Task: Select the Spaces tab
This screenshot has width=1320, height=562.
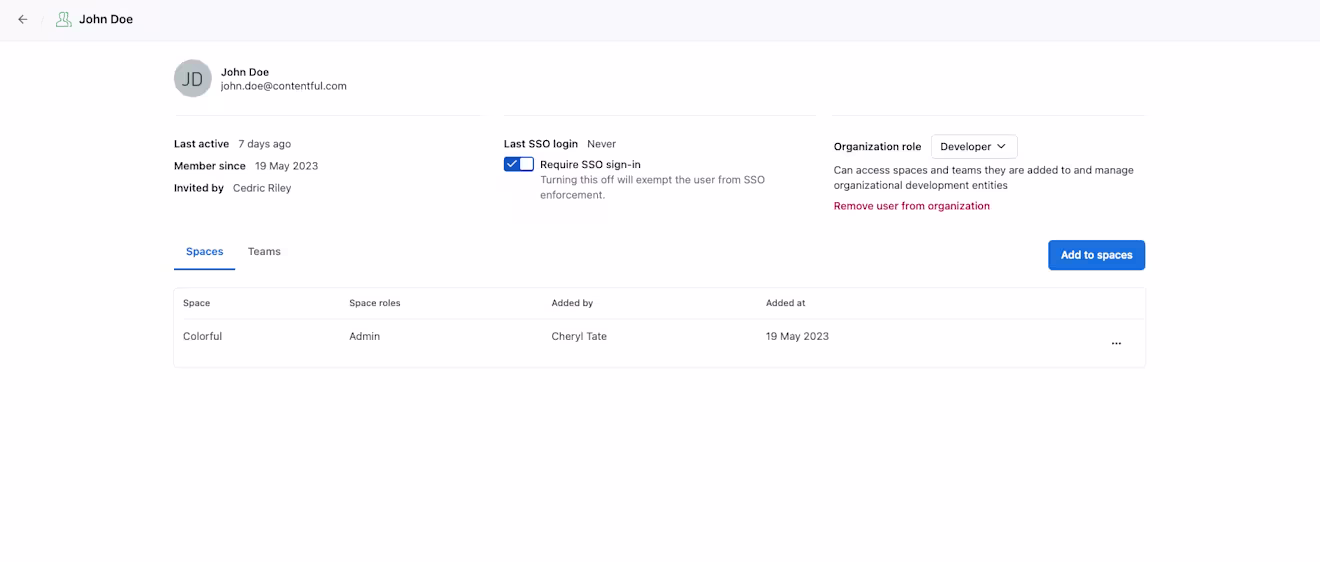Action: coord(204,252)
